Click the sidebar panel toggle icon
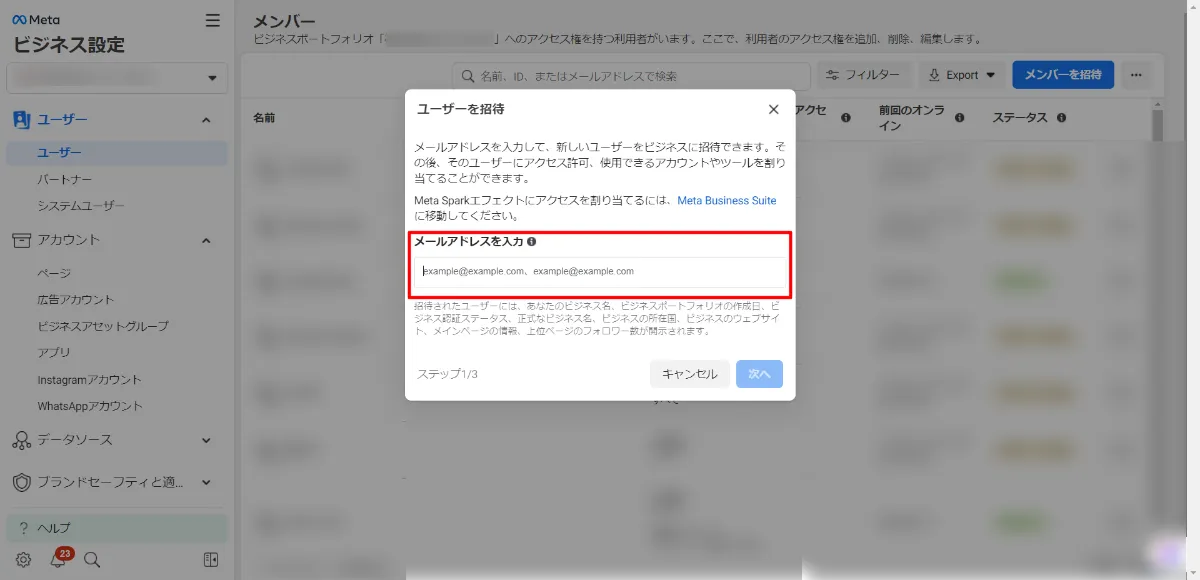 (x=210, y=560)
